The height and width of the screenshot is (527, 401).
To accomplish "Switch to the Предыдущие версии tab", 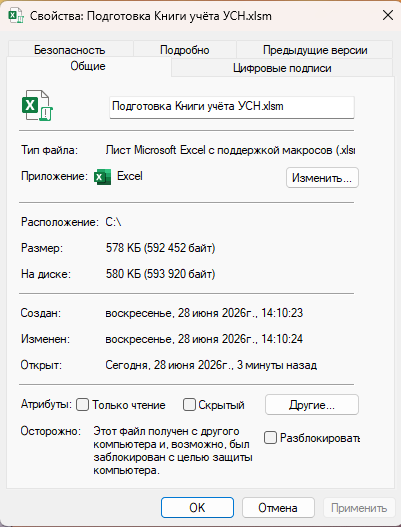I will point(315,50).
